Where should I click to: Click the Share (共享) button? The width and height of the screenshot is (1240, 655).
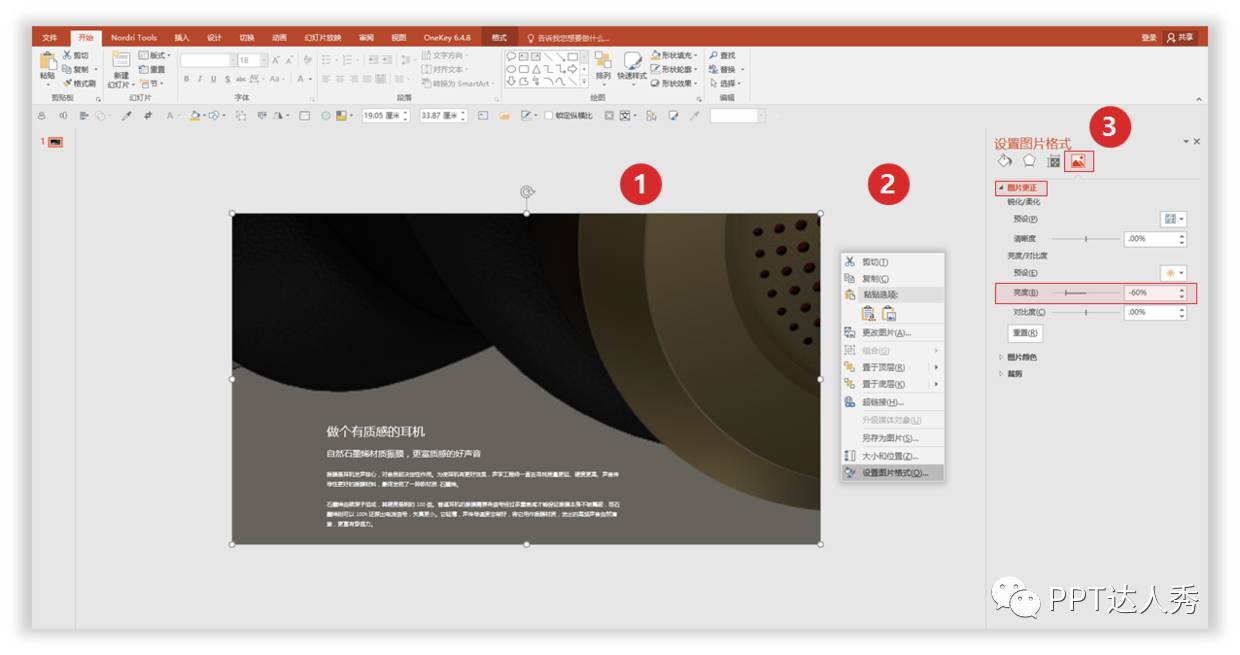[x=1180, y=37]
